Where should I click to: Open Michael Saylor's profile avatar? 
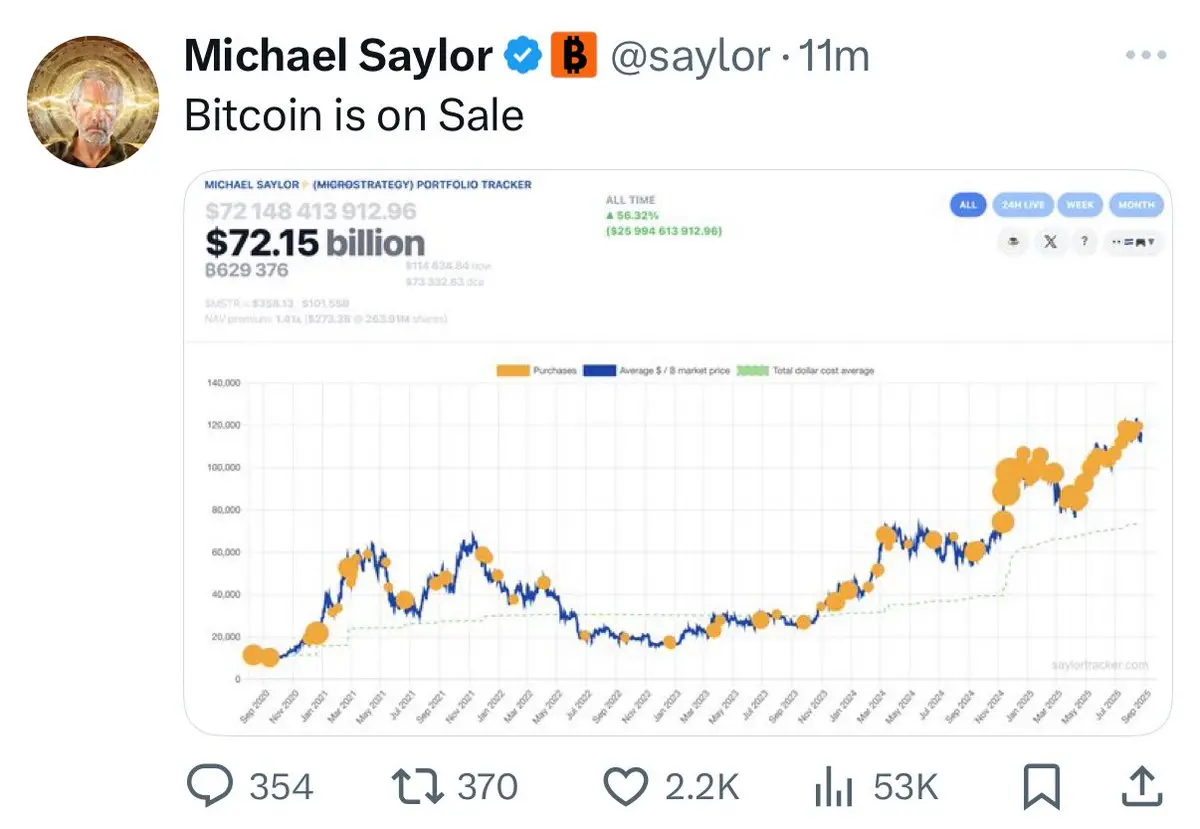[x=92, y=101]
